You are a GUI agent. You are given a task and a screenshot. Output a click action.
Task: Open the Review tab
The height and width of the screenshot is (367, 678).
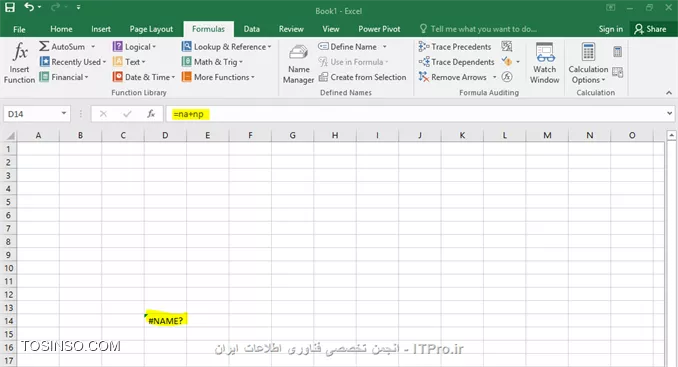(291, 29)
